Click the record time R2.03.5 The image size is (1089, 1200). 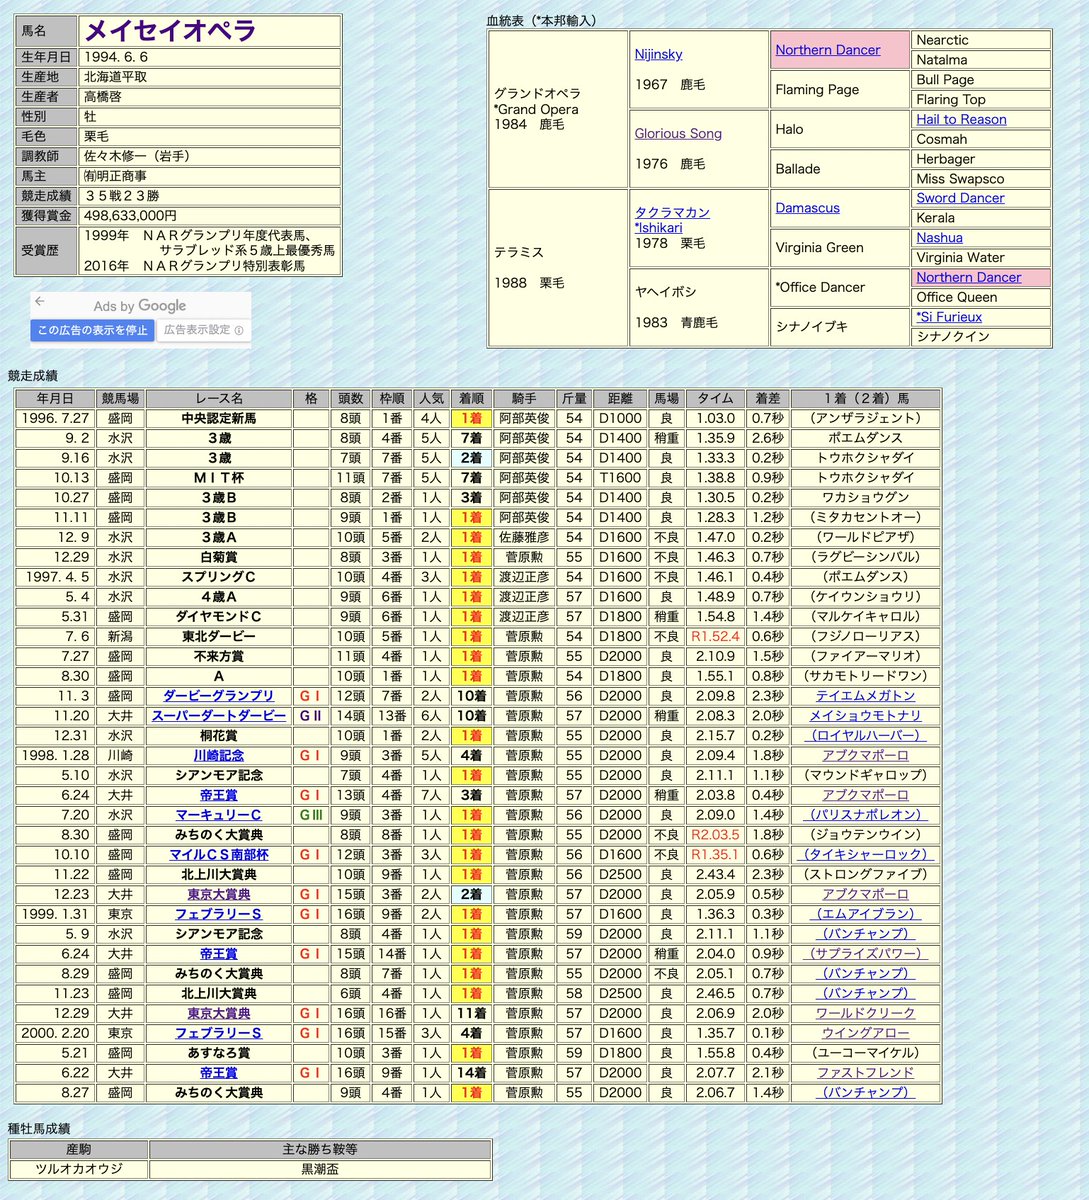pyautogui.click(x=715, y=835)
